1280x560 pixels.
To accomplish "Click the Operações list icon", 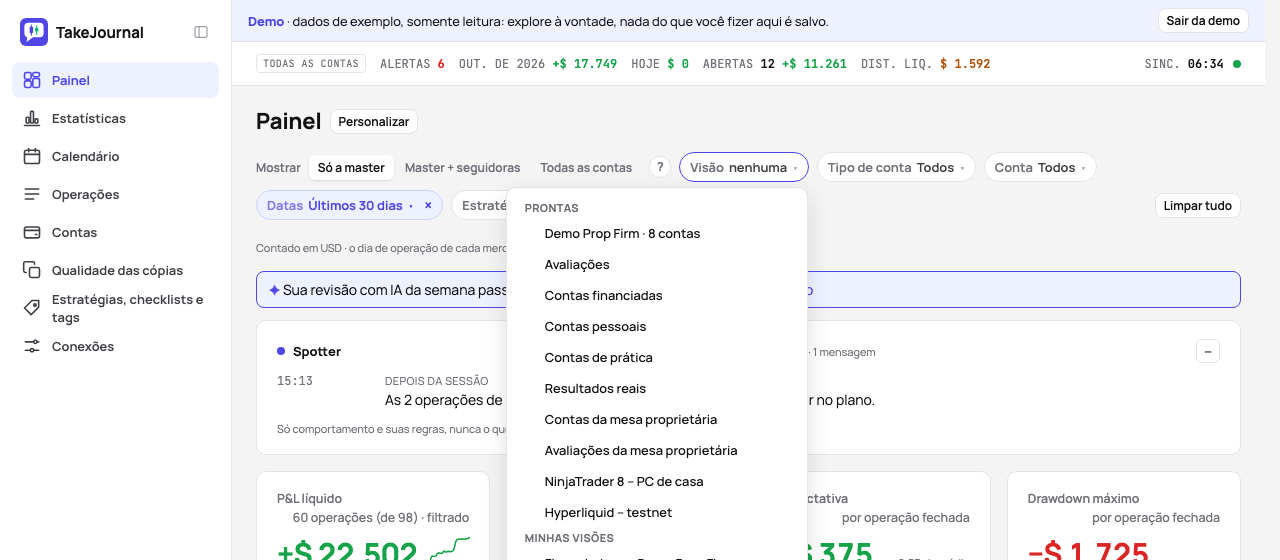I will (32, 194).
